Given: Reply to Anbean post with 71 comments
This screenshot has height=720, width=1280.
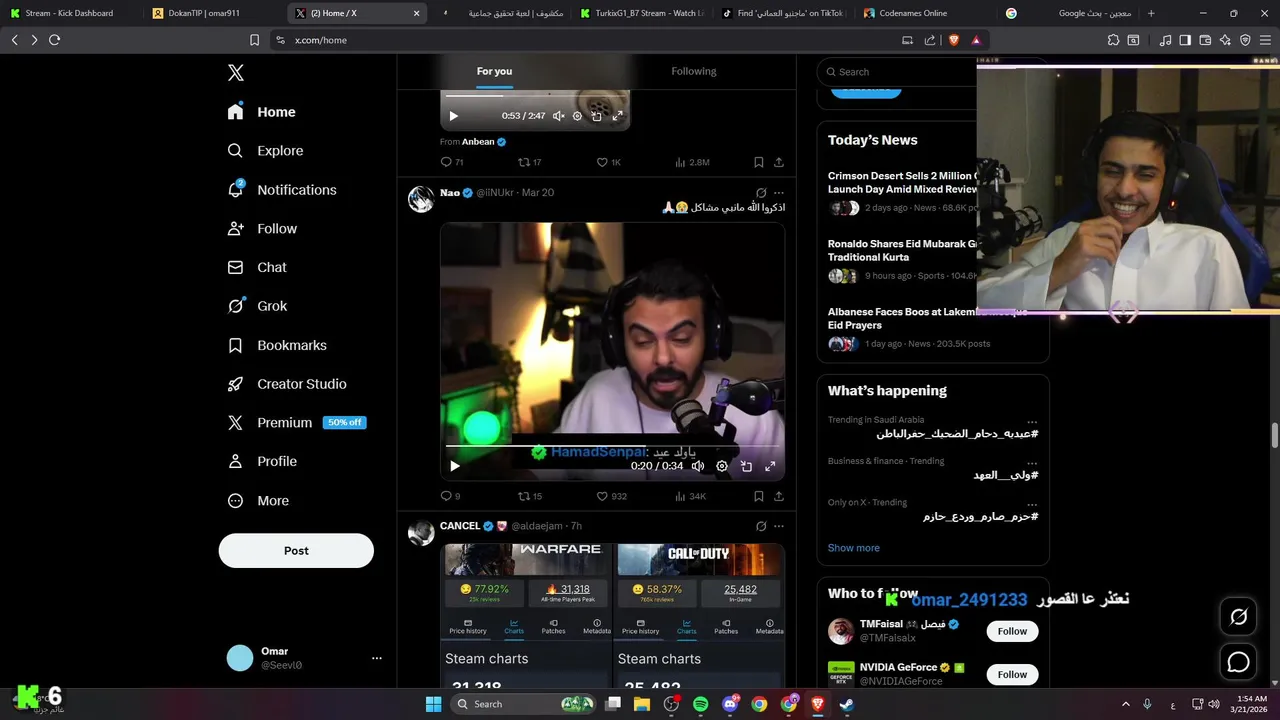Looking at the screenshot, I should tap(452, 162).
